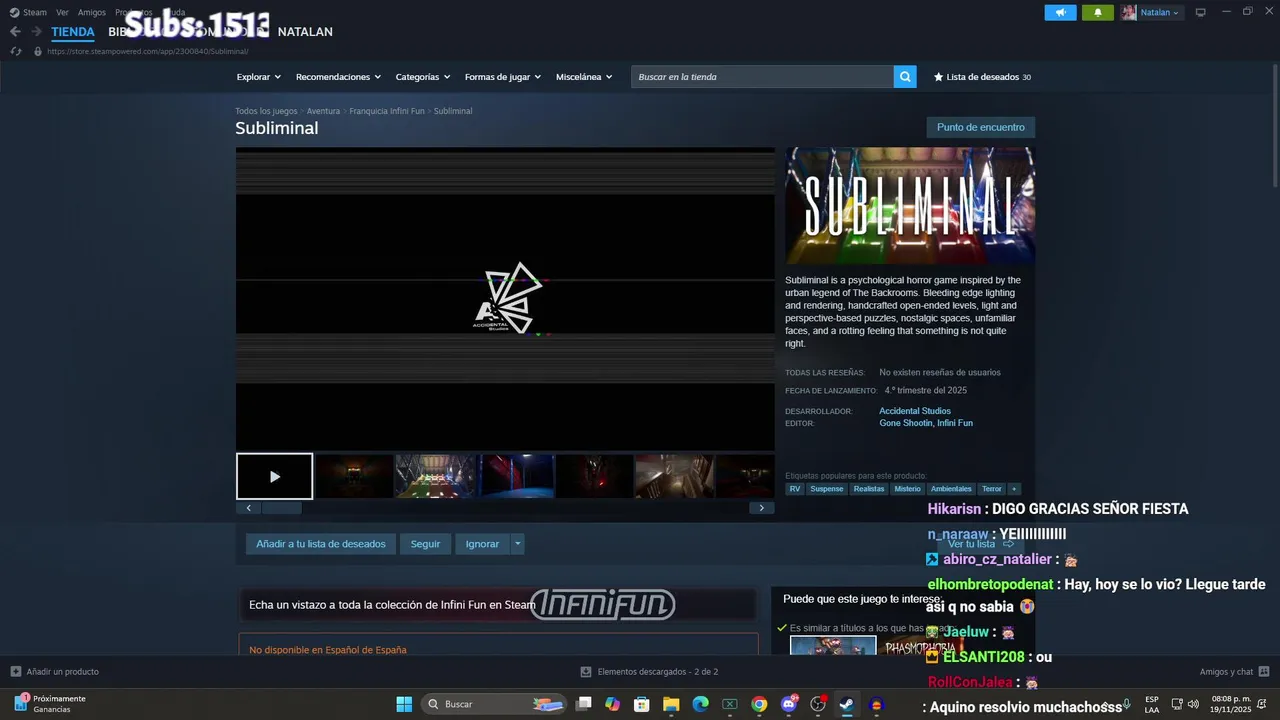Select the Terror tag
This screenshot has width=1280, height=720.
click(992, 489)
